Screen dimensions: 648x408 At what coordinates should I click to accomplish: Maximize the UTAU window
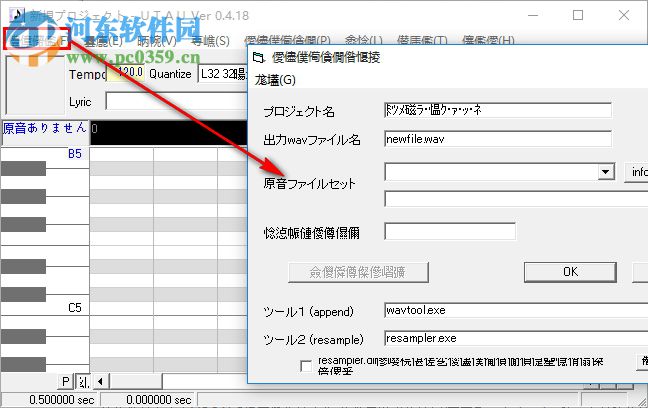[x=578, y=15]
